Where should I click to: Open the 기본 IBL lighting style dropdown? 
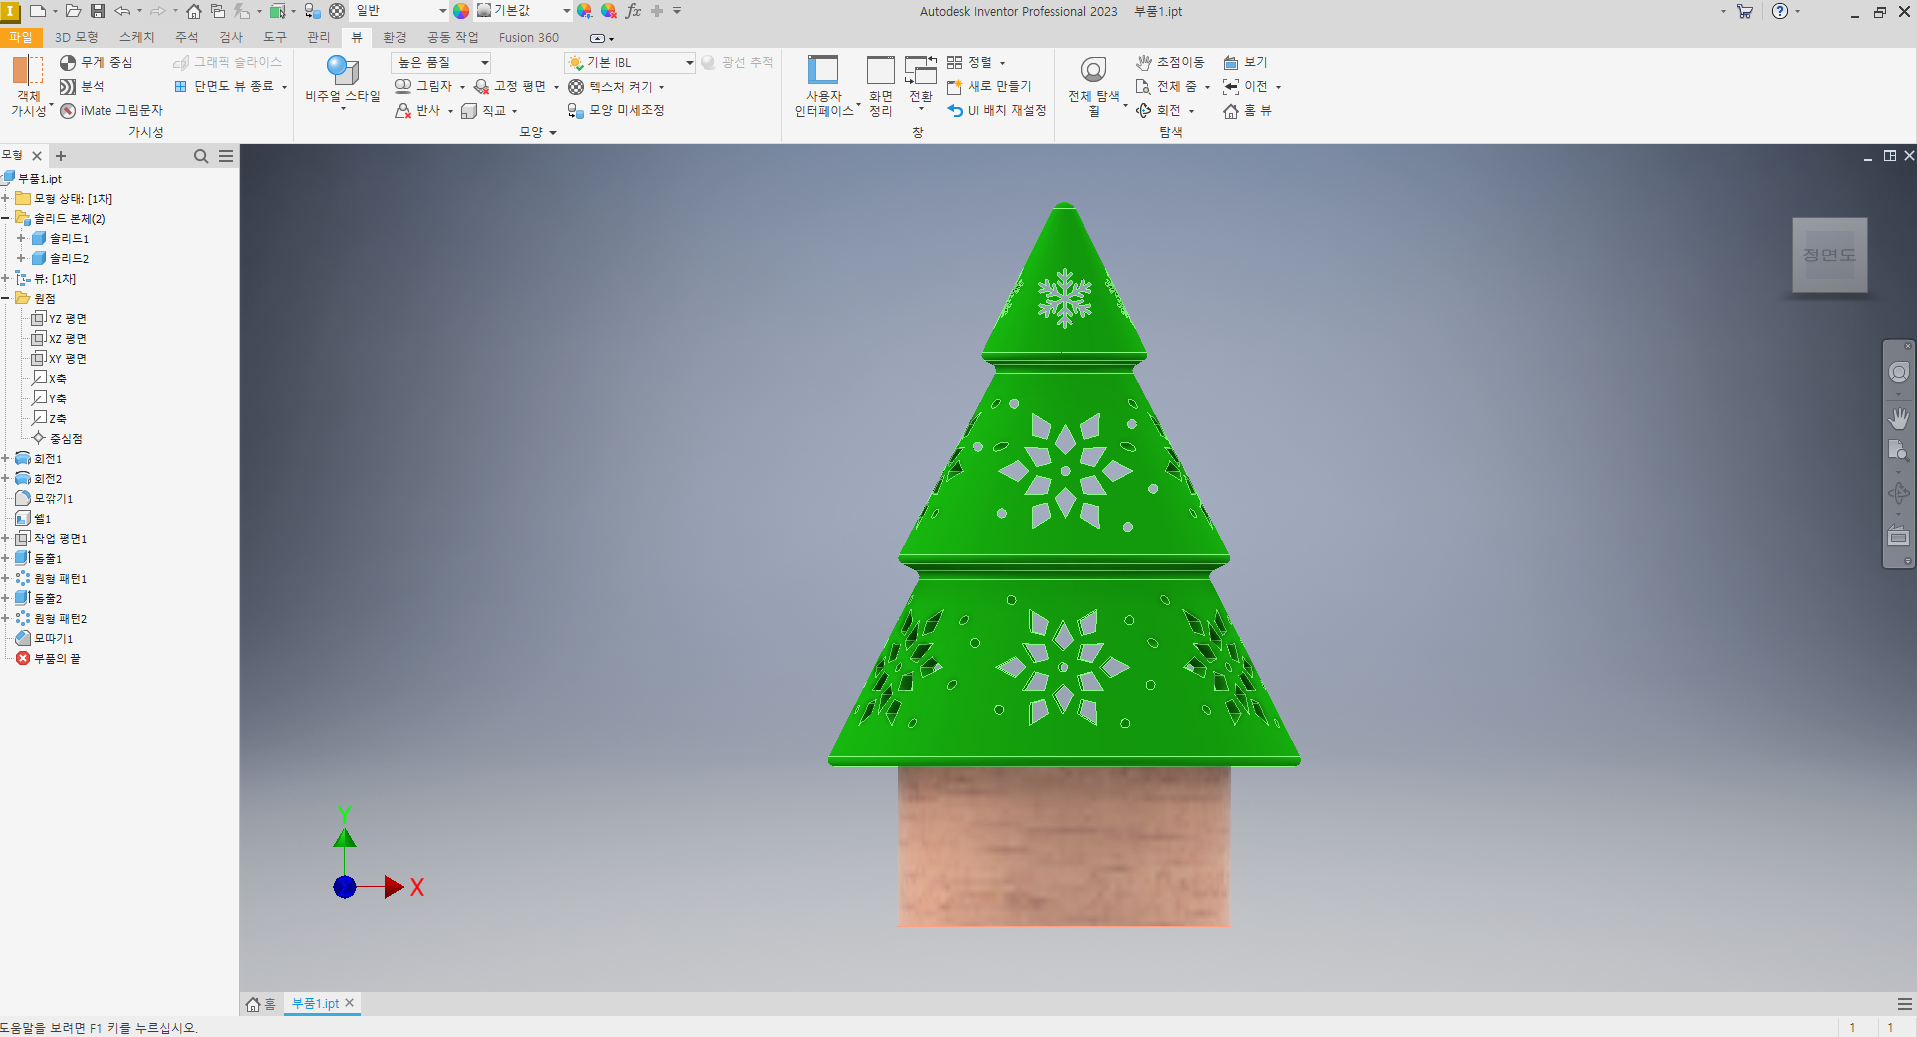click(630, 62)
